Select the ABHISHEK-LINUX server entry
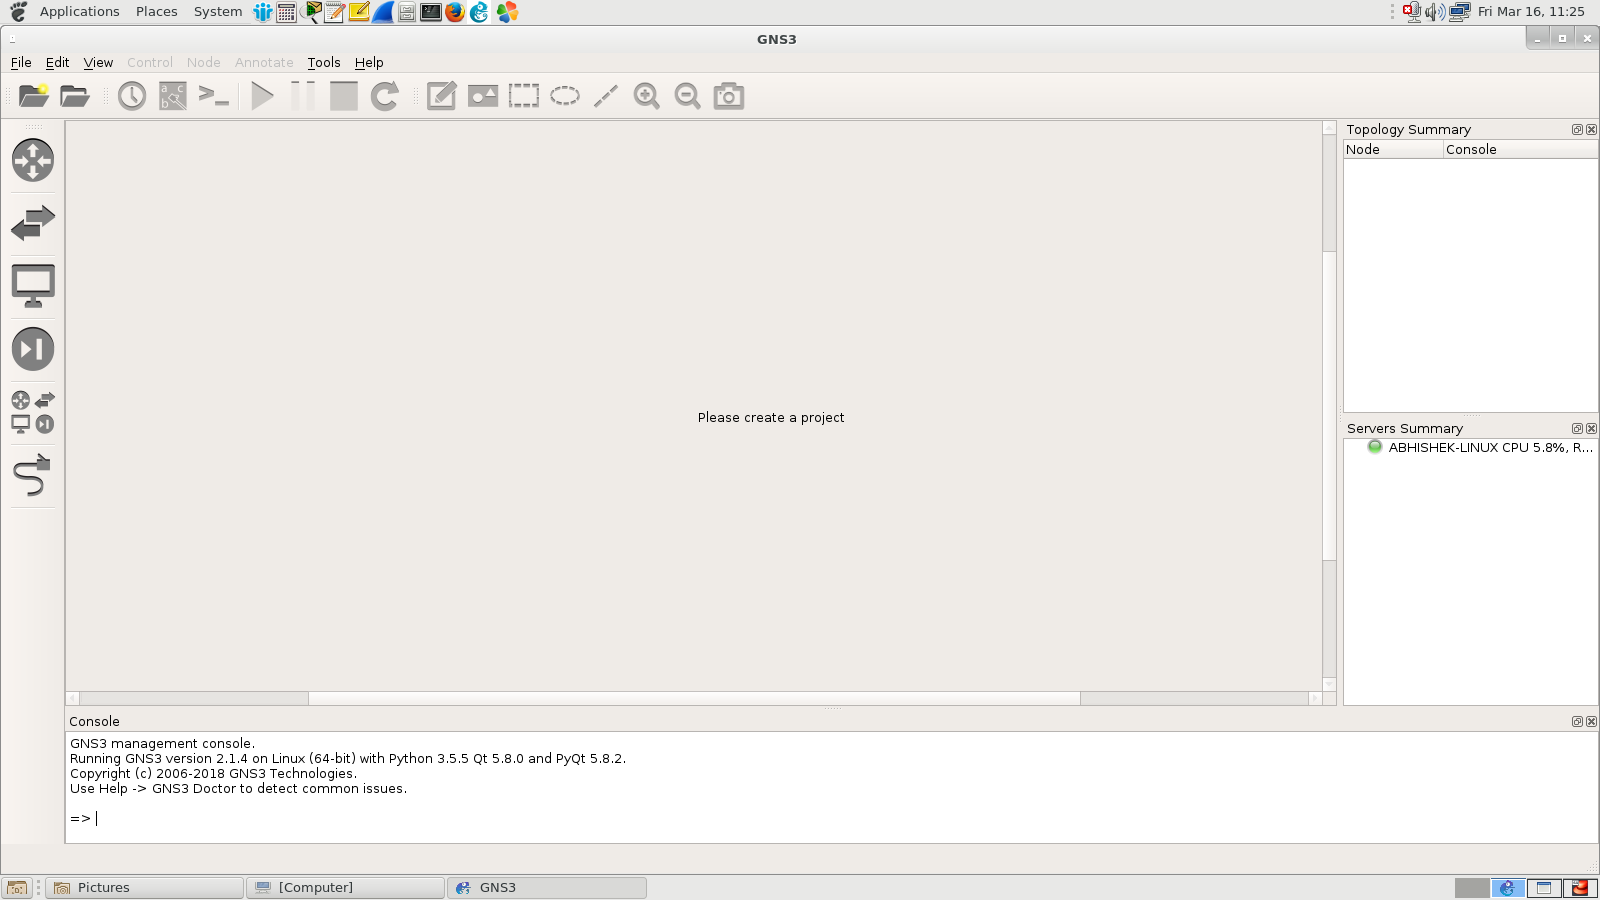The width and height of the screenshot is (1600, 900). coord(1480,447)
